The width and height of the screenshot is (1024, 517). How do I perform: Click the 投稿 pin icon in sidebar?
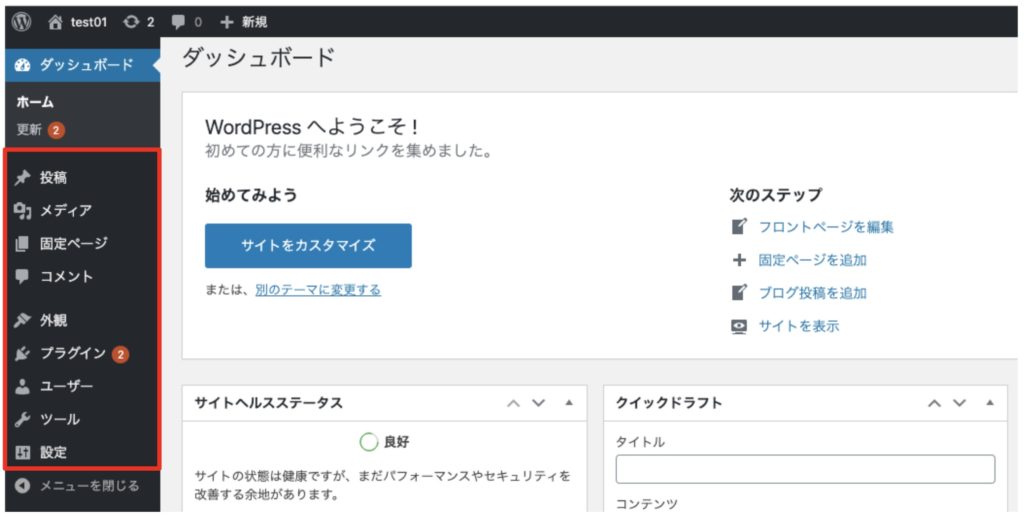point(23,178)
